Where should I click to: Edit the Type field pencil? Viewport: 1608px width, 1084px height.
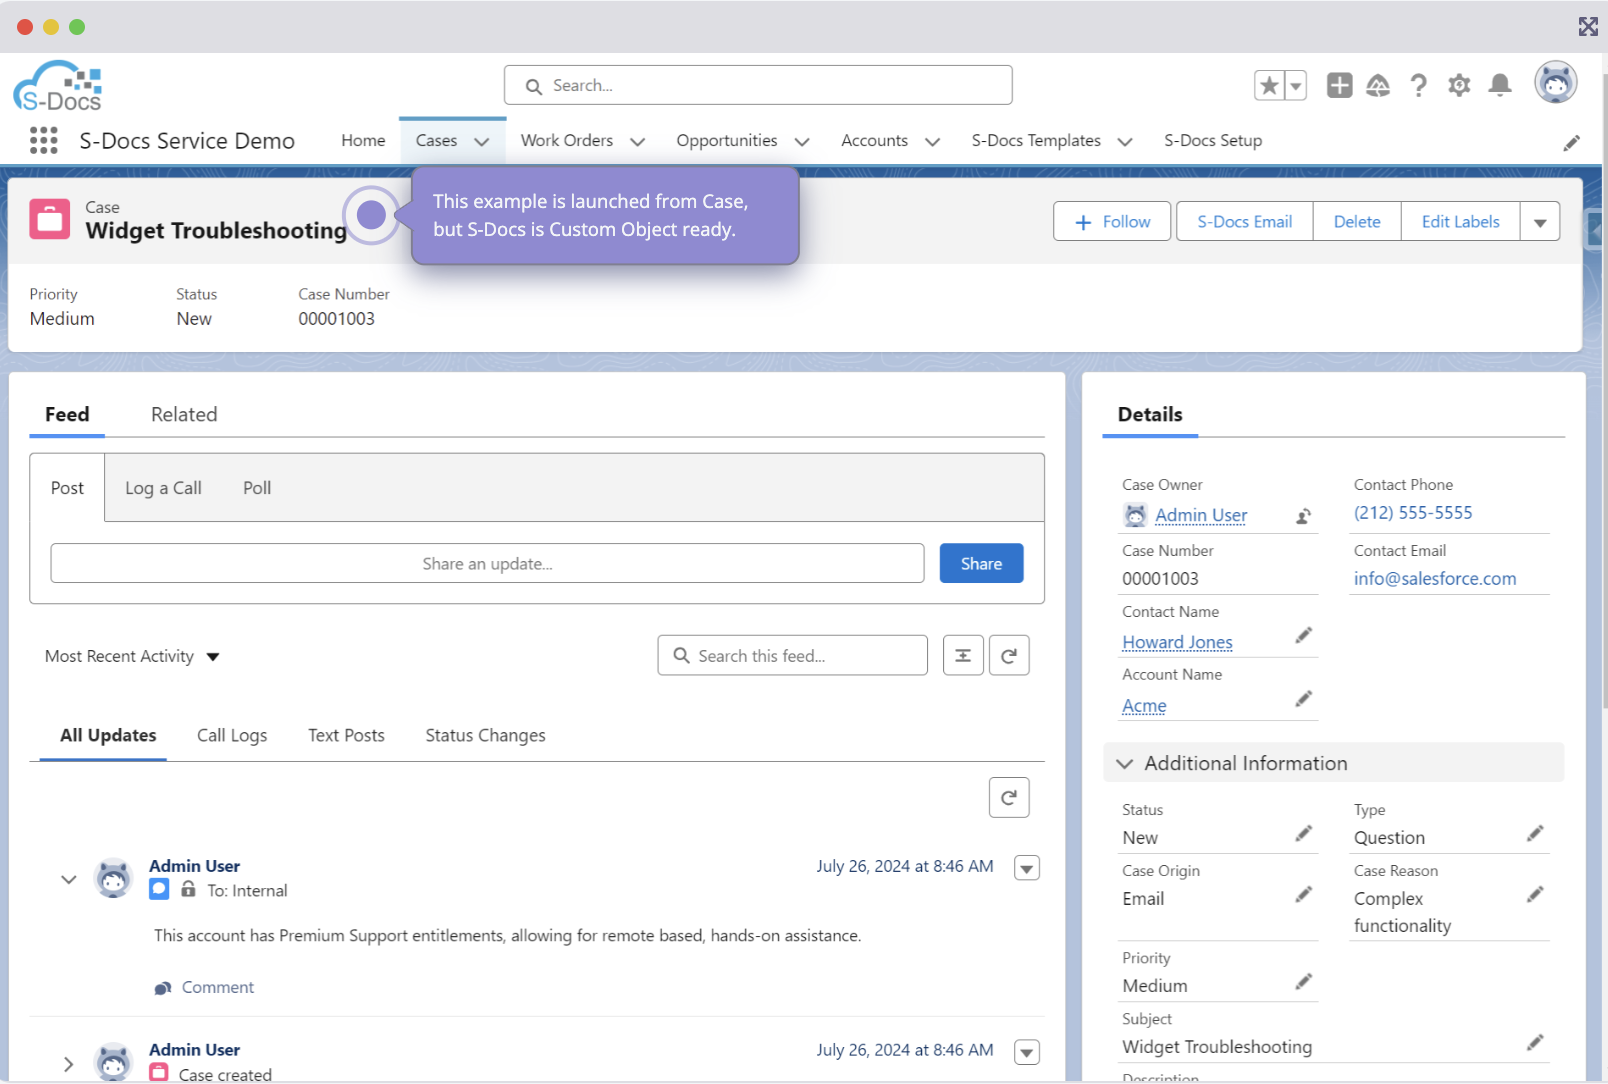pos(1536,833)
